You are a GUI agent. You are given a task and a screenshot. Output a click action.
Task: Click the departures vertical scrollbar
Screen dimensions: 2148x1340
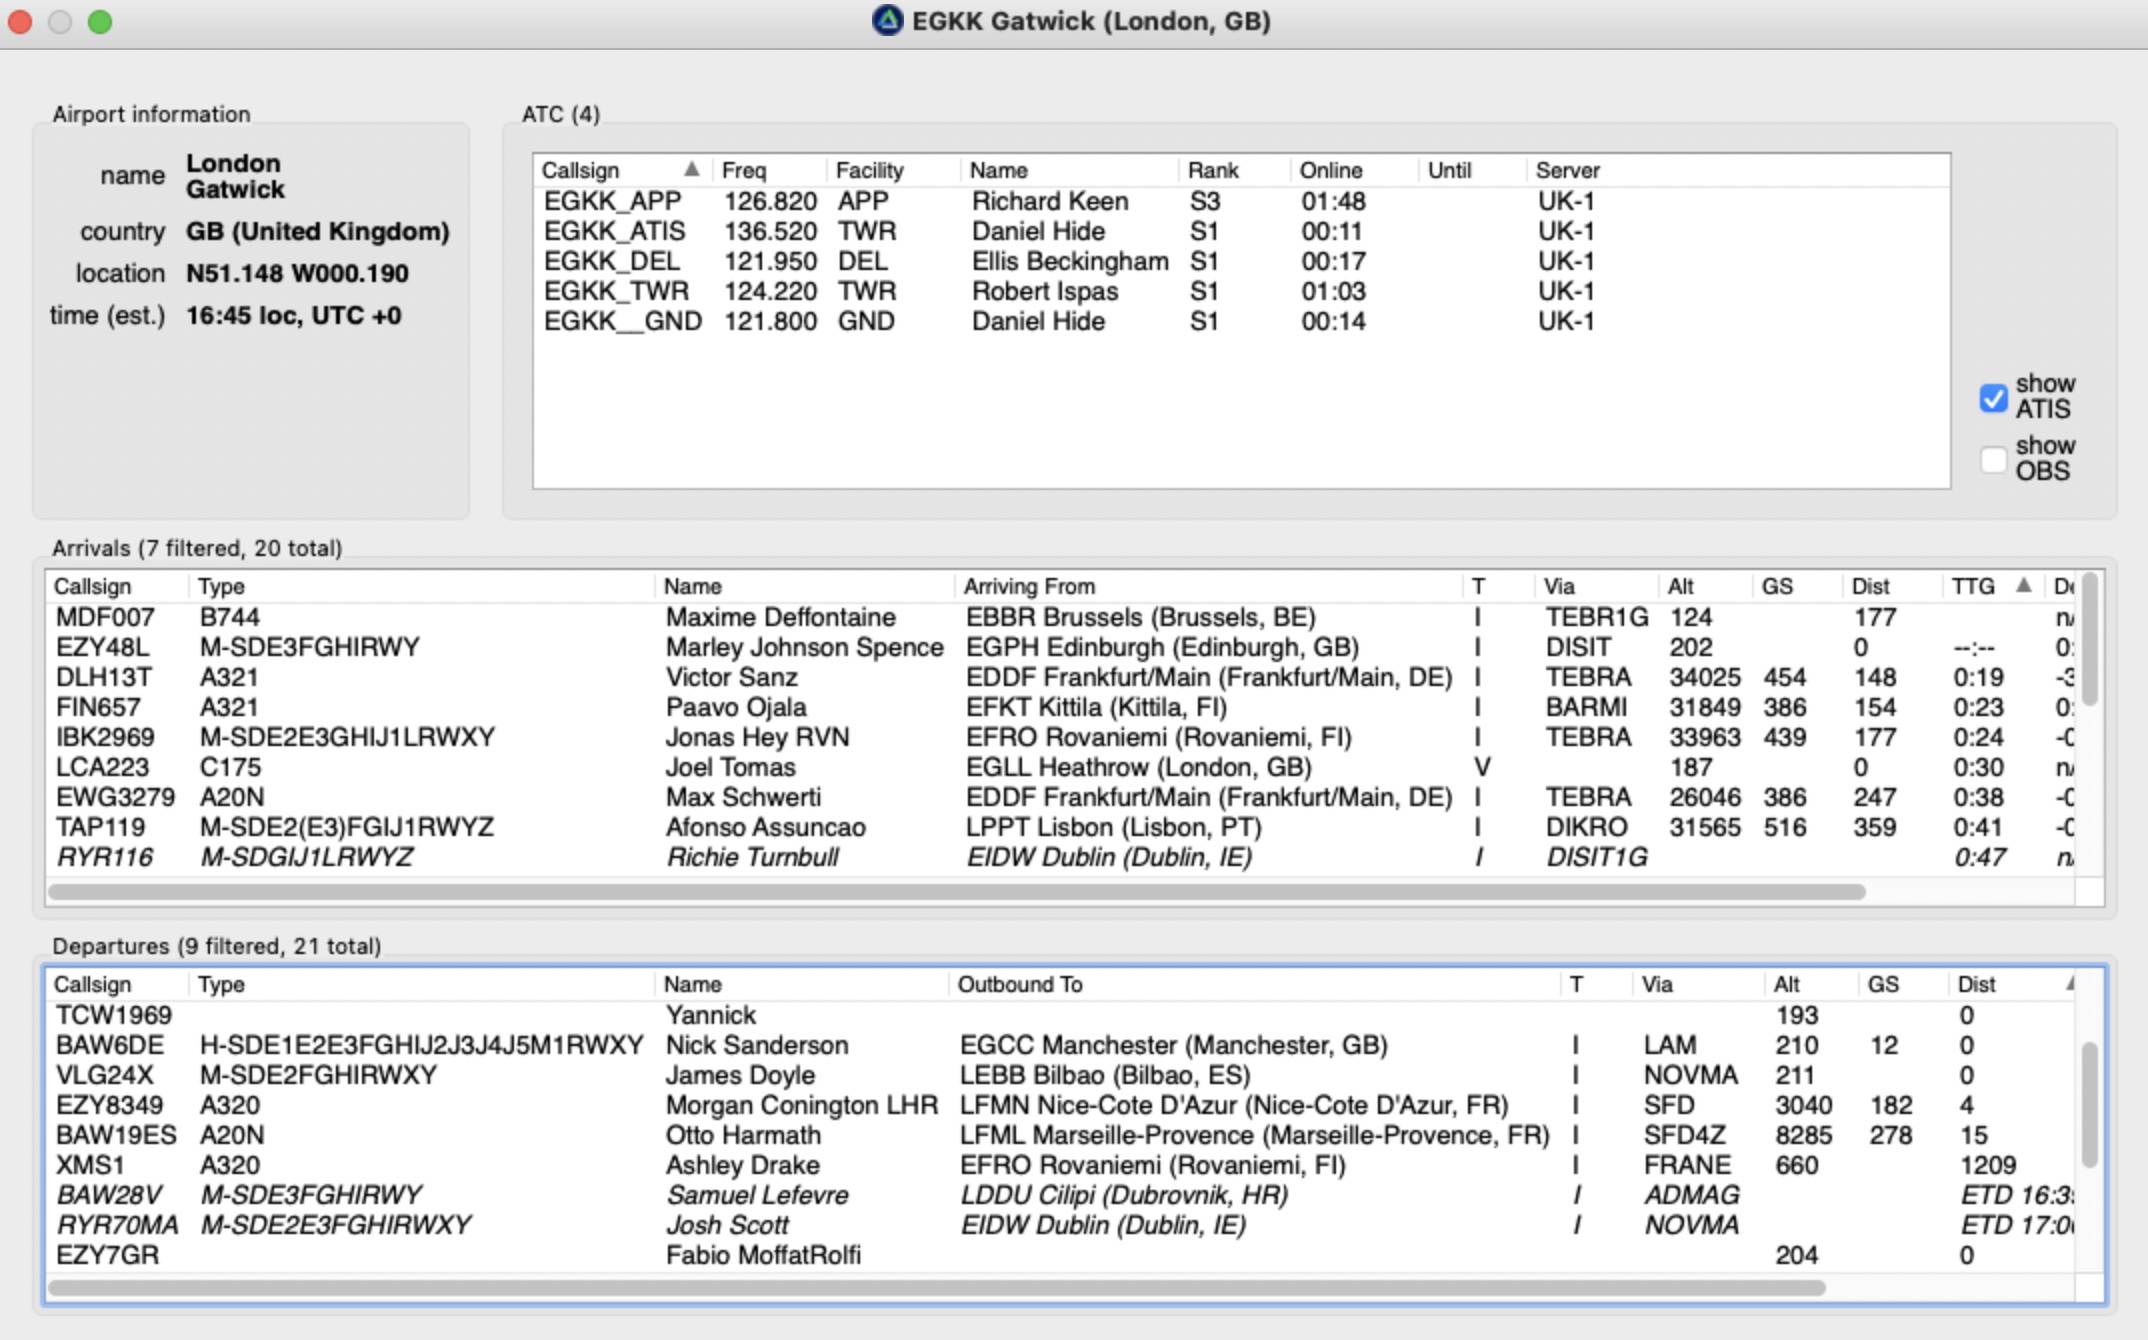pyautogui.click(x=2089, y=1104)
